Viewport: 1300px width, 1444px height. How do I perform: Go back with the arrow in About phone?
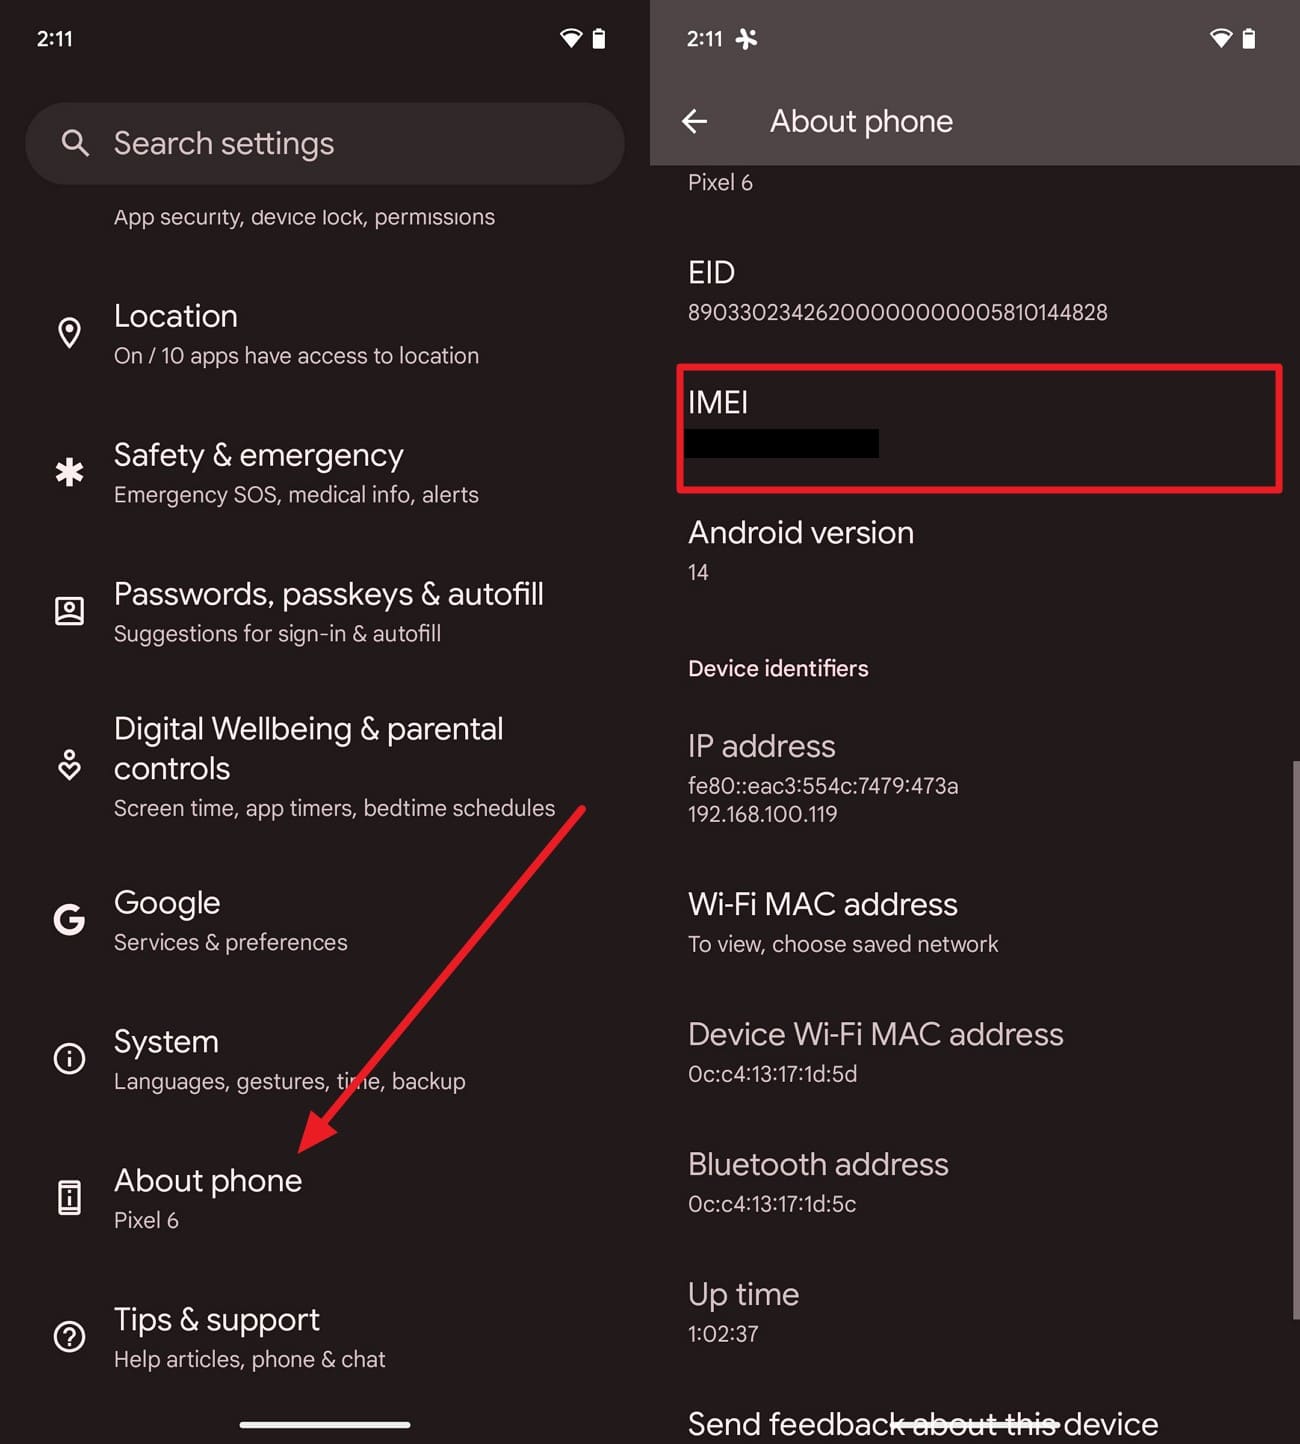point(695,121)
